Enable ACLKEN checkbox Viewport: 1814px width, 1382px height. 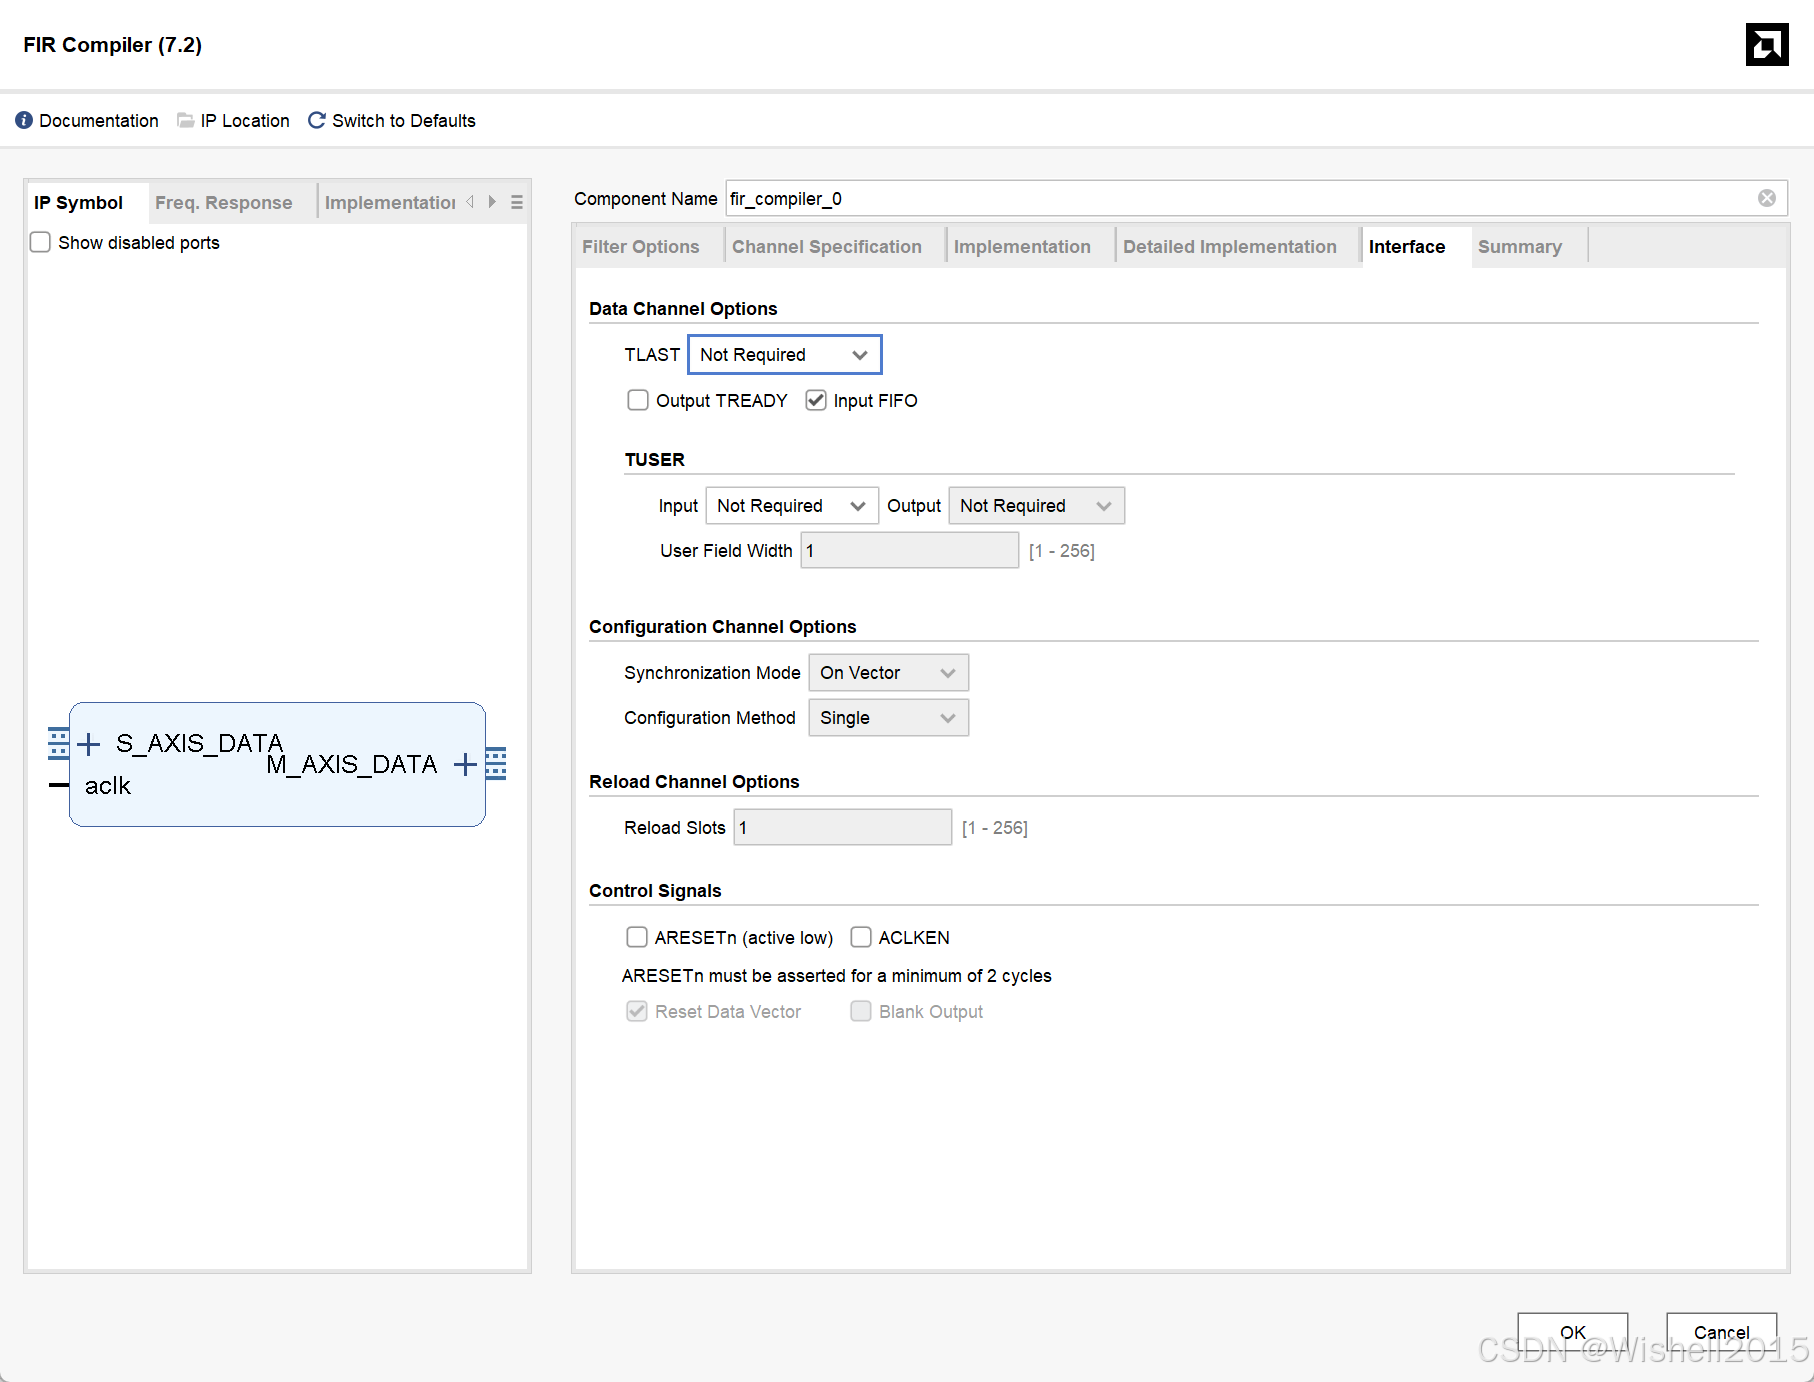(x=861, y=937)
